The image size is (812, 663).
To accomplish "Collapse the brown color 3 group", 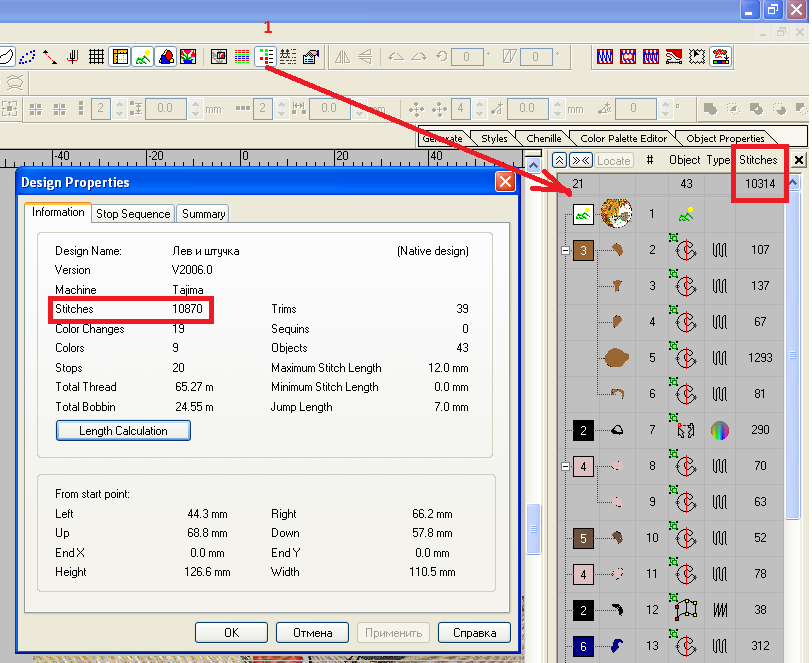I will [566, 250].
